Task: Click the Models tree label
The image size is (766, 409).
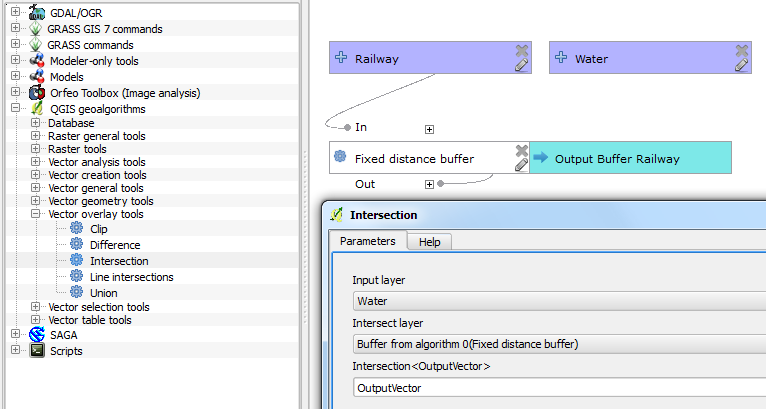Action: pos(66,77)
